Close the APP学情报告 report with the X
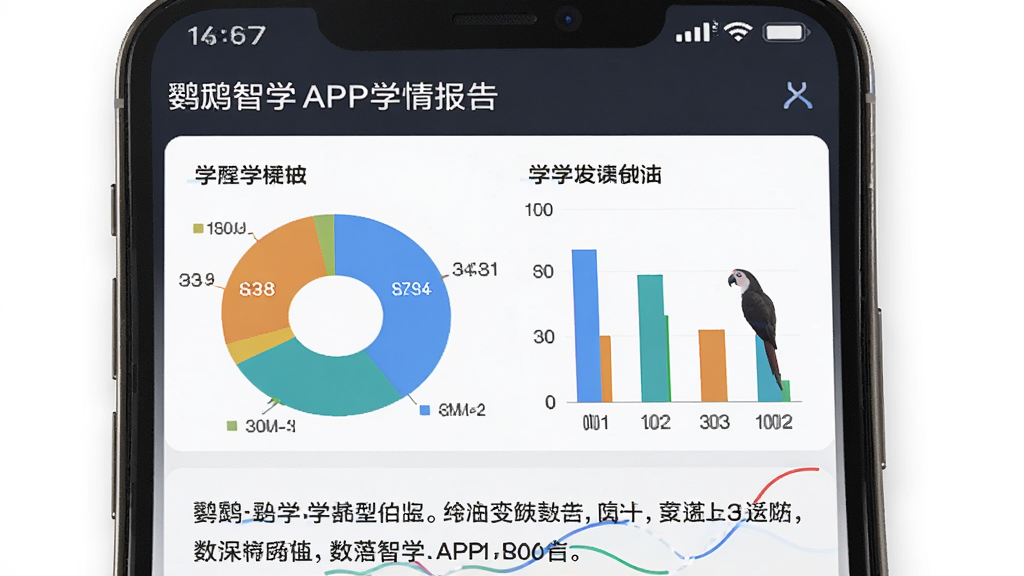The image size is (1024, 576). point(797,96)
